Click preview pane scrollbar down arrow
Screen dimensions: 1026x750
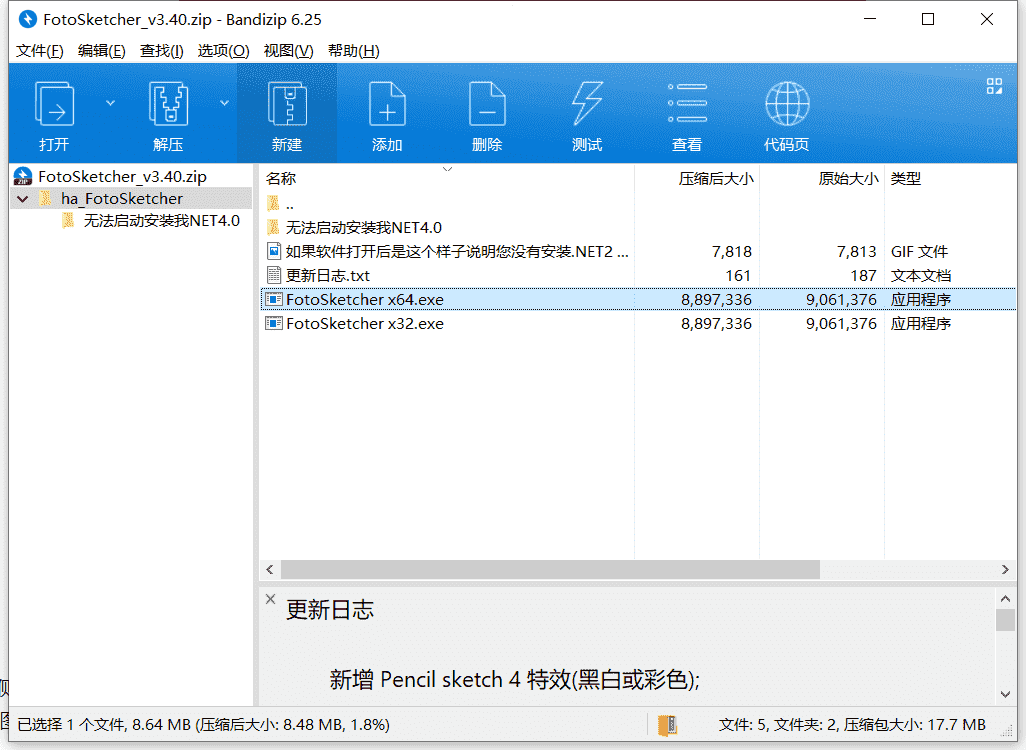click(1006, 694)
